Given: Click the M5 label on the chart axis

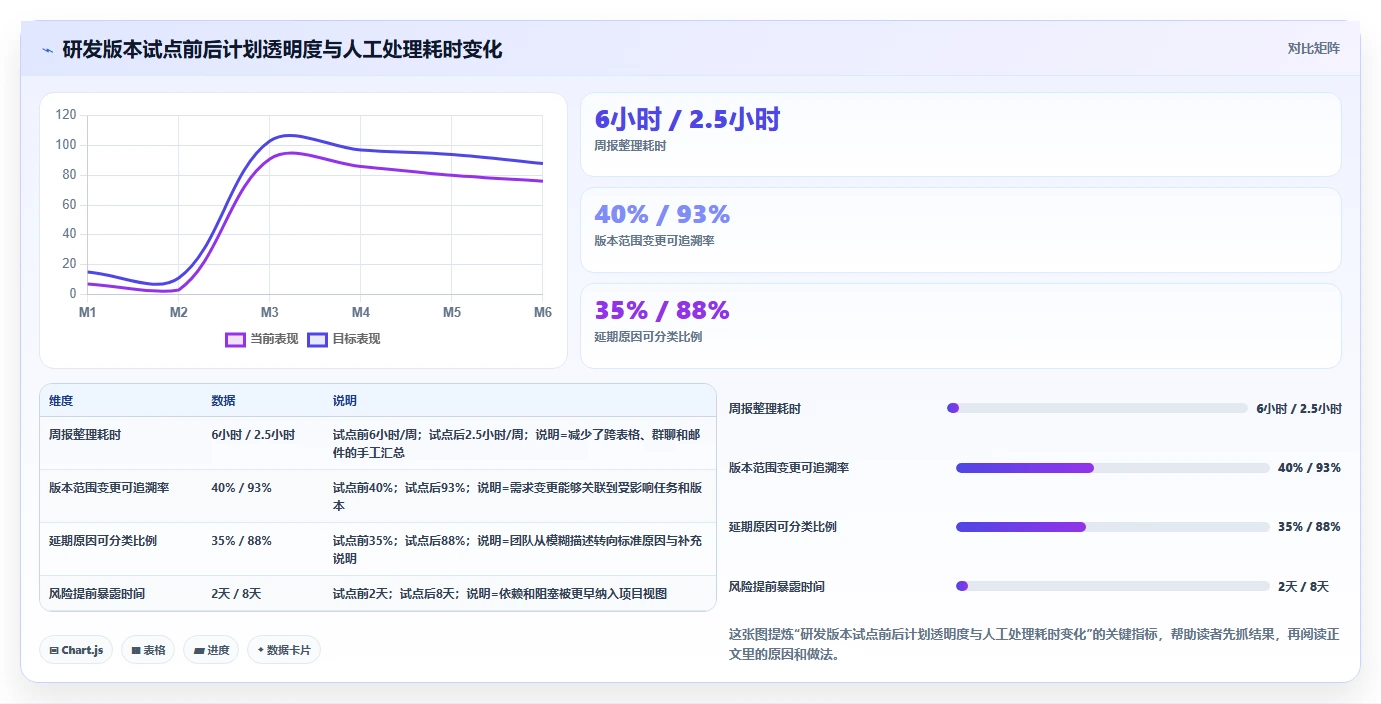Looking at the screenshot, I should (x=451, y=312).
